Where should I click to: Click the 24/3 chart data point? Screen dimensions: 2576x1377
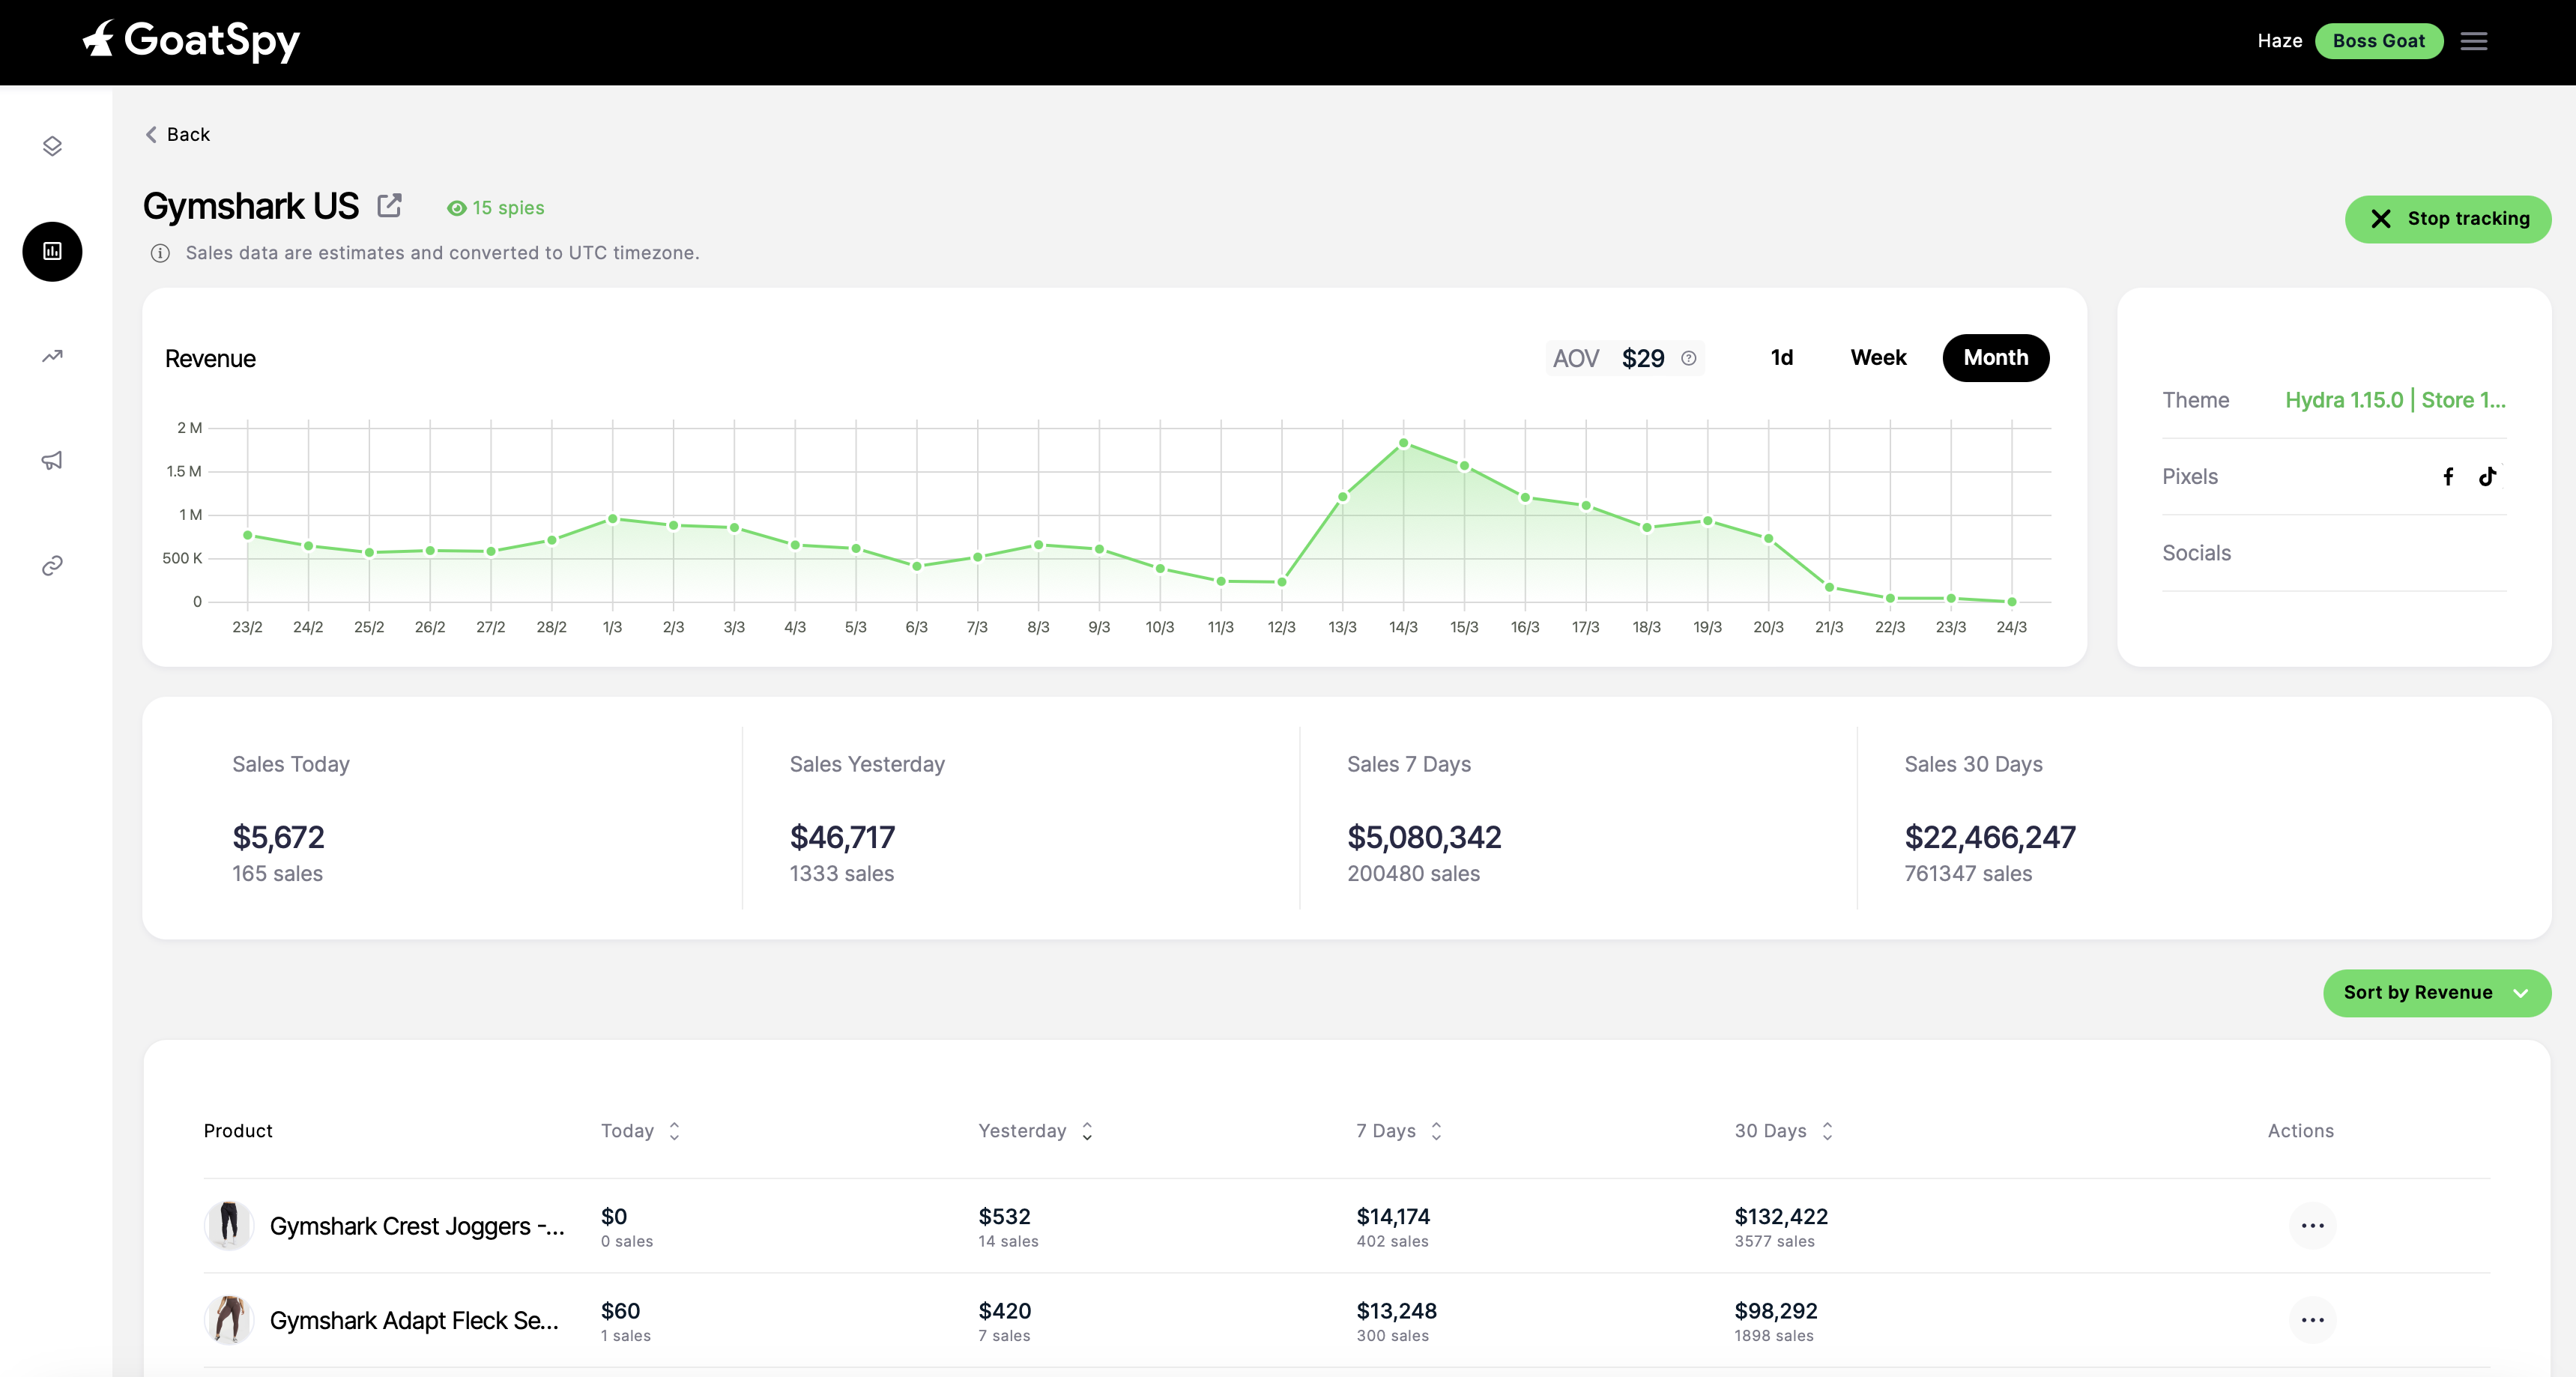coord(2011,602)
